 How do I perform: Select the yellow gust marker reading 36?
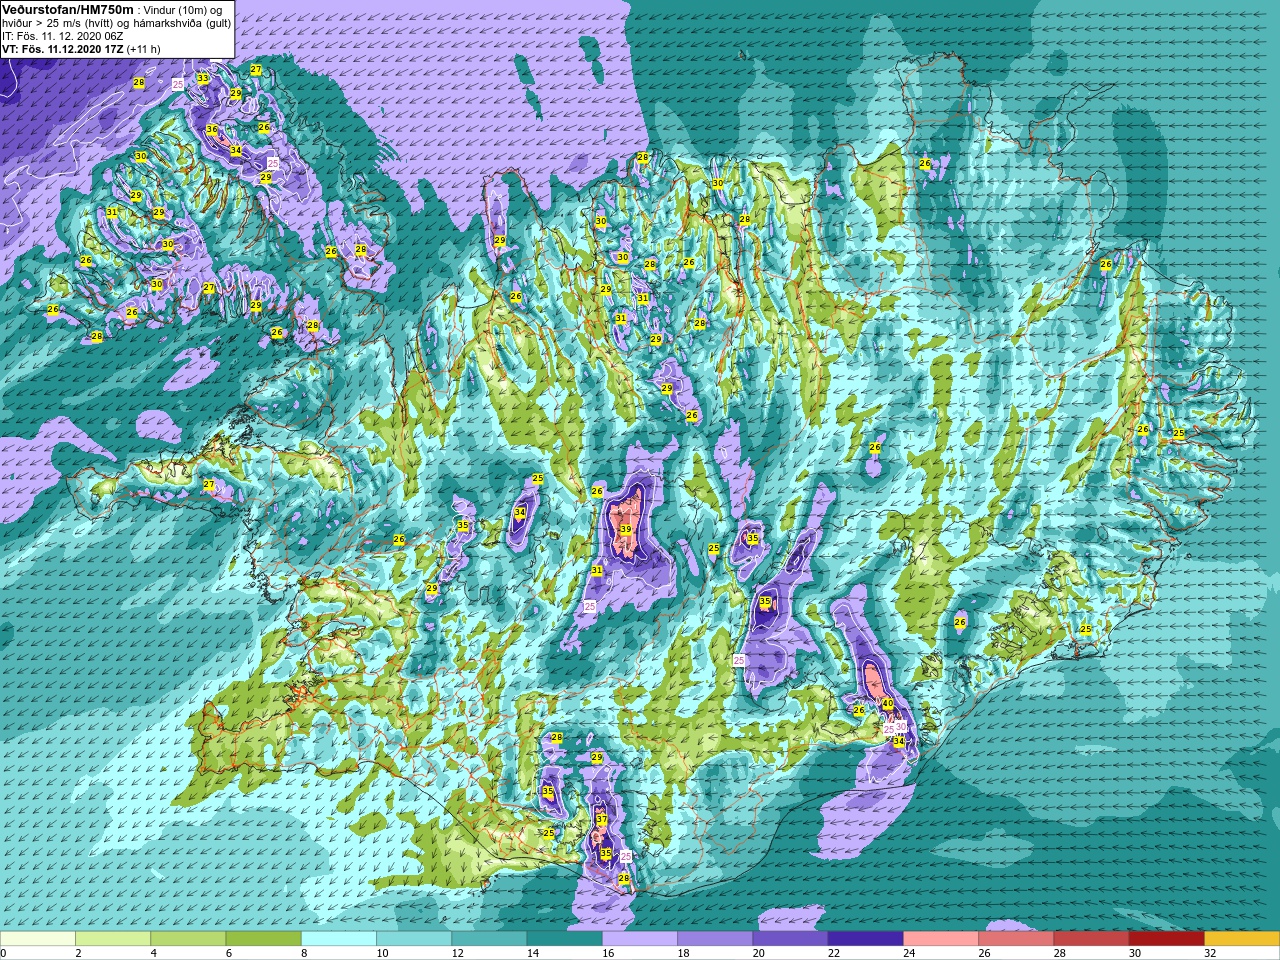[211, 130]
